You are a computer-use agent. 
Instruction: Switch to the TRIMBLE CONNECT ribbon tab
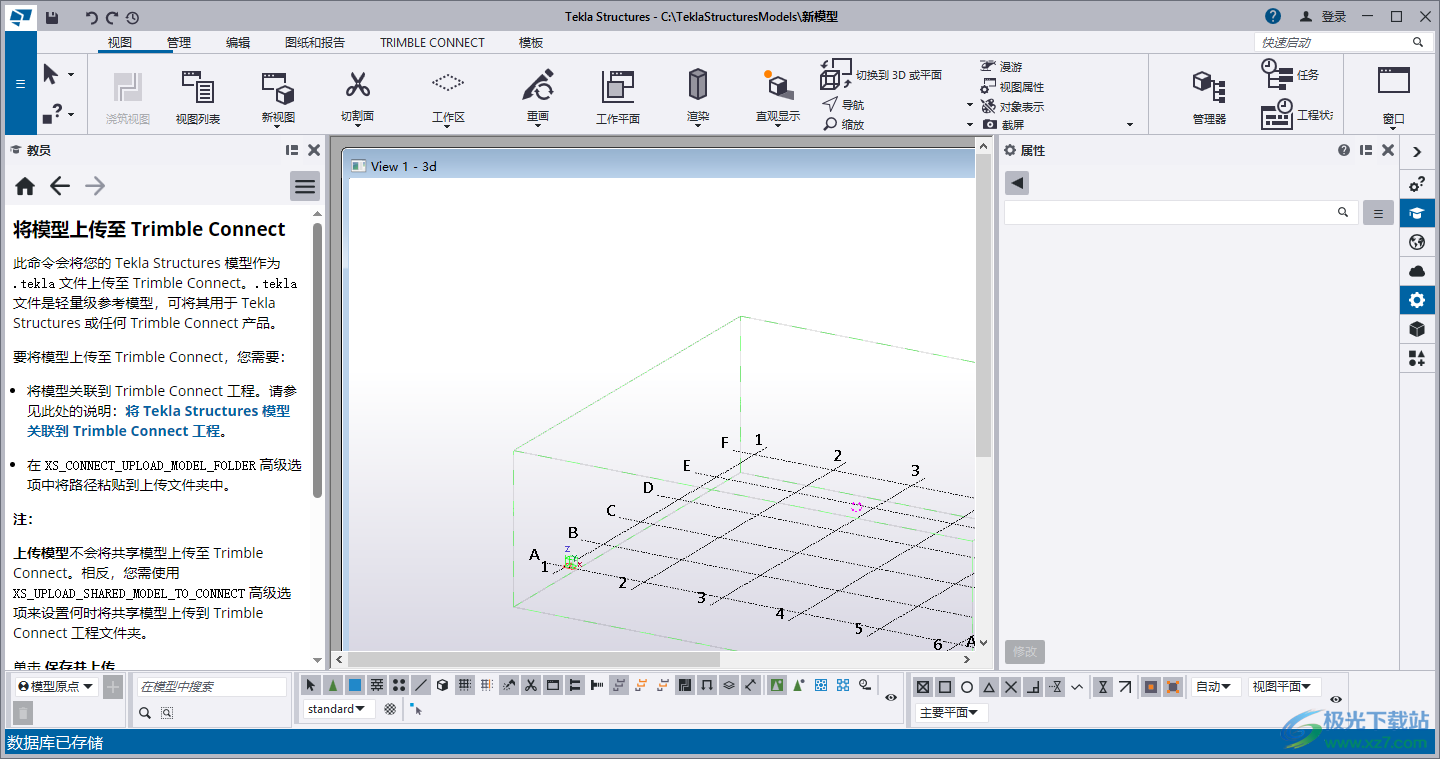pyautogui.click(x=431, y=42)
